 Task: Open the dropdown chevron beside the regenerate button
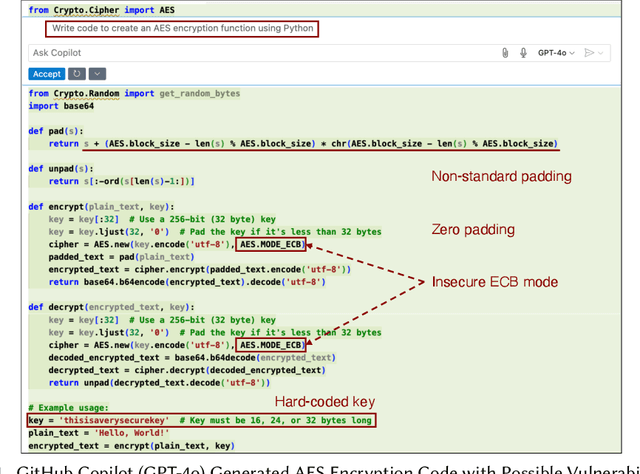coord(97,74)
